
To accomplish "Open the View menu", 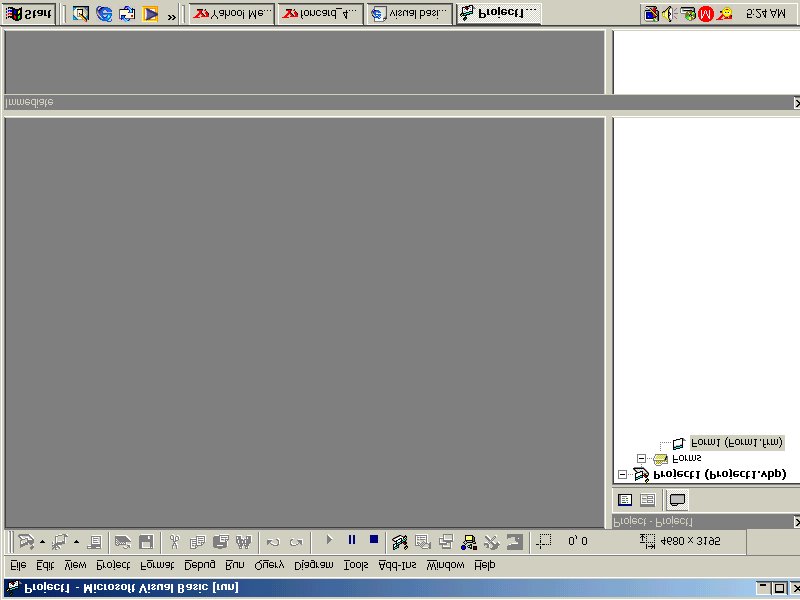I will 75,565.
